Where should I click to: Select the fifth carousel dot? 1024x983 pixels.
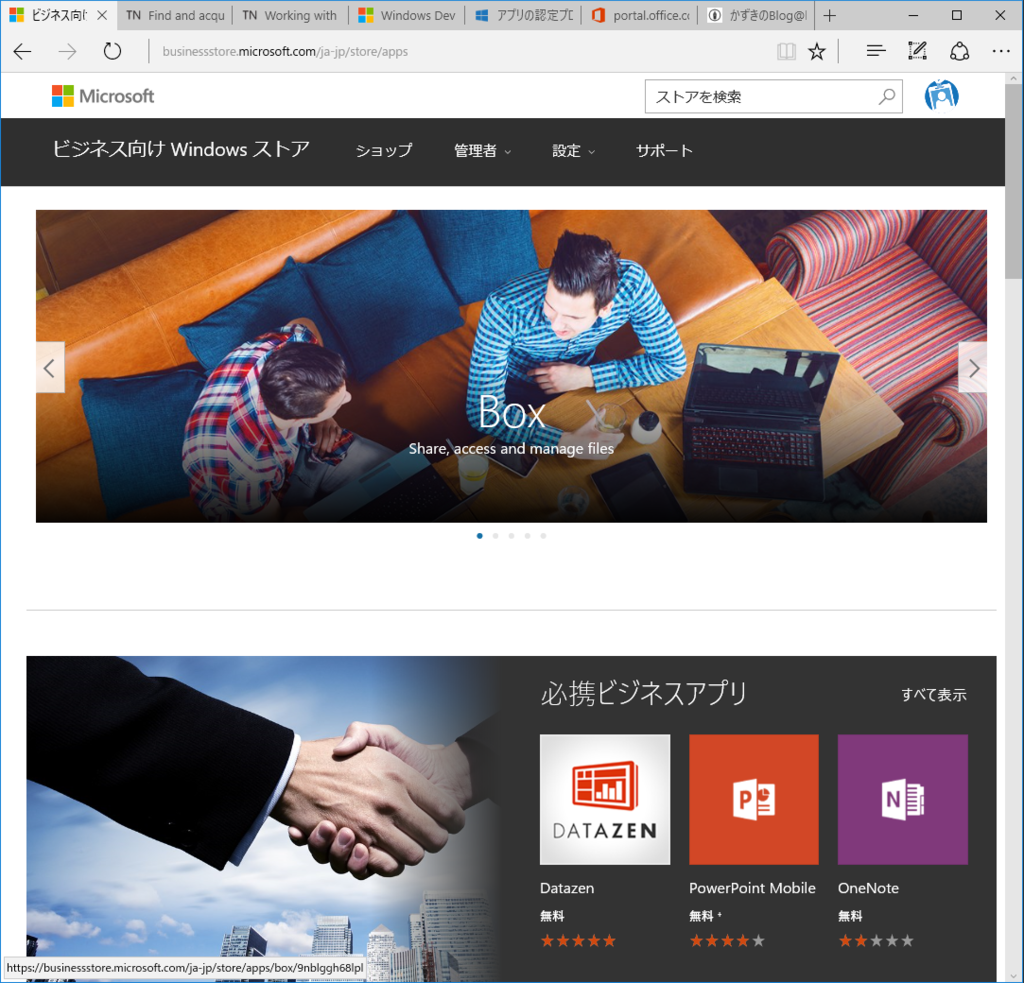(x=543, y=536)
